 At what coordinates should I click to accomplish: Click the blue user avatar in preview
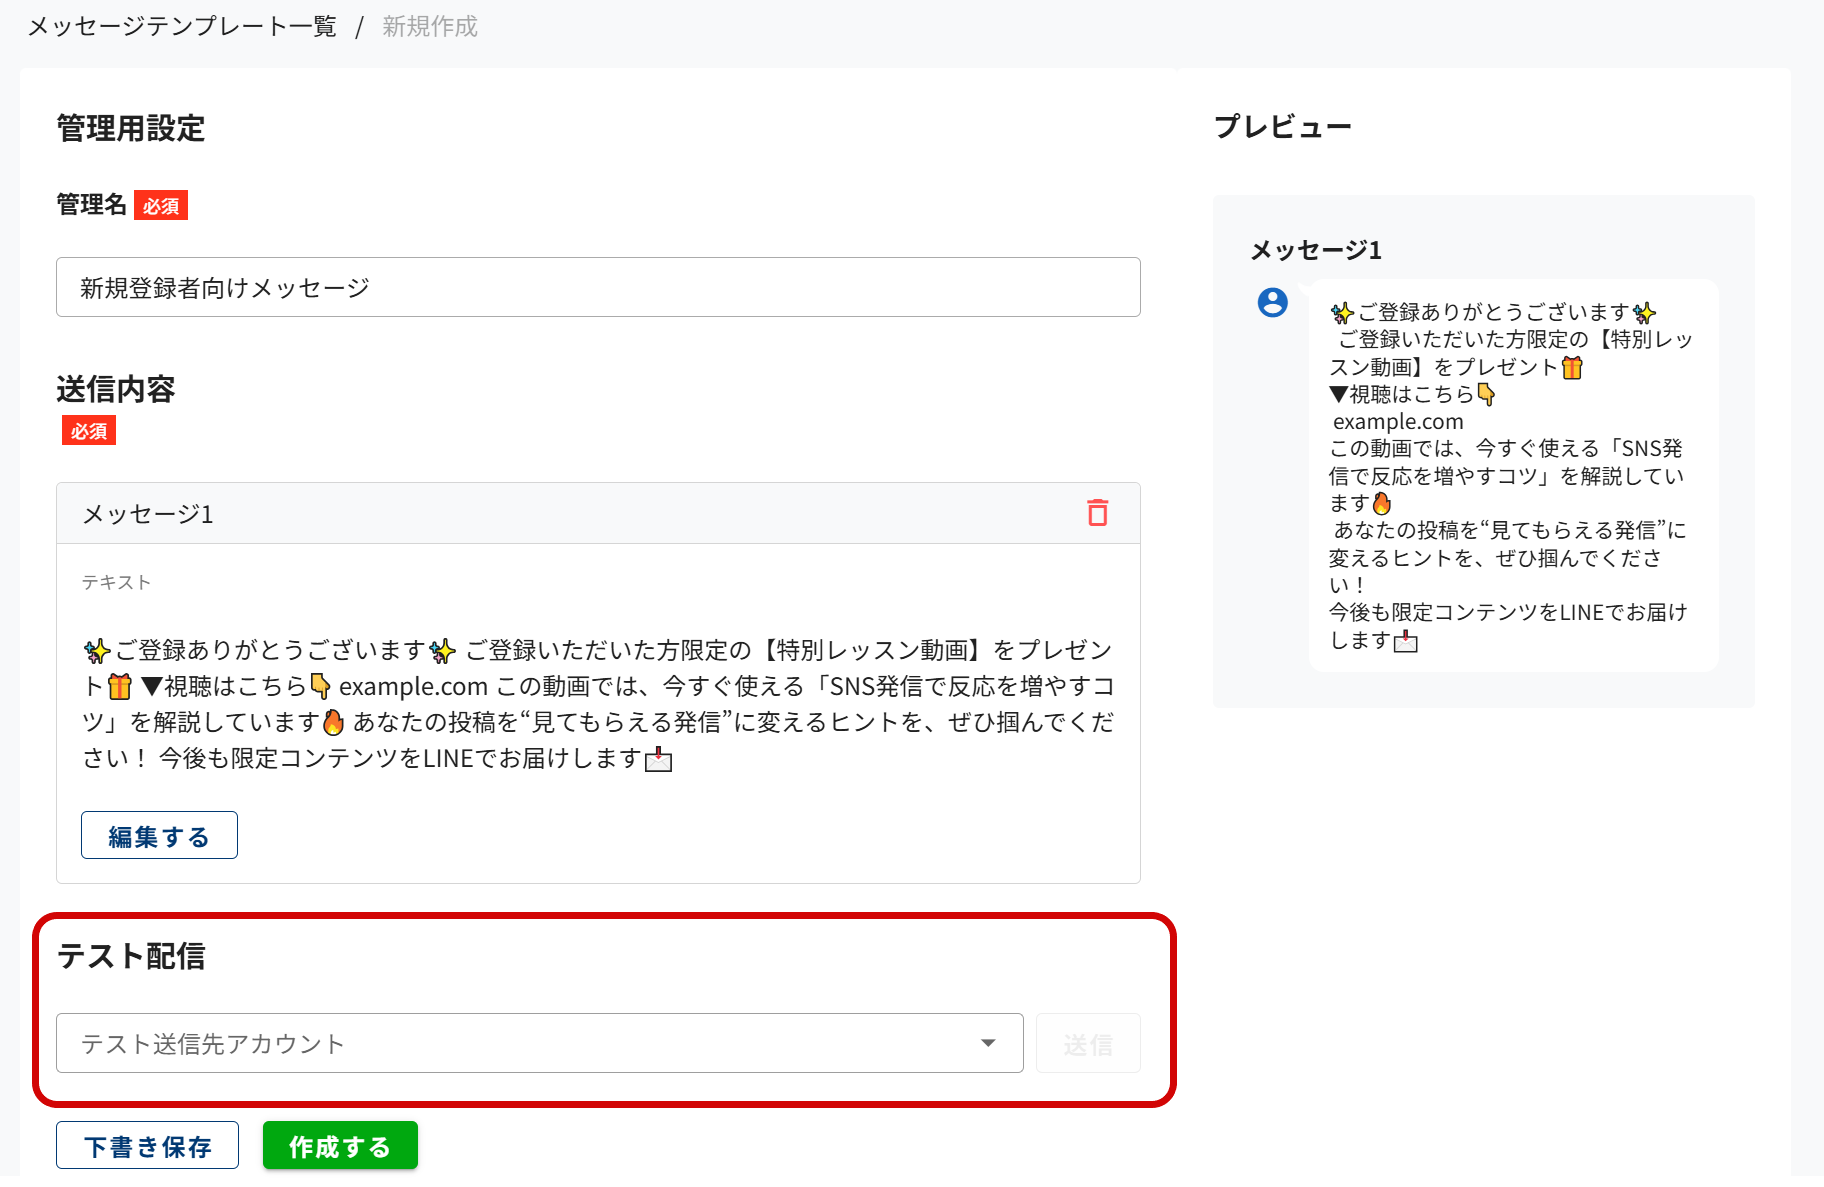click(1272, 302)
